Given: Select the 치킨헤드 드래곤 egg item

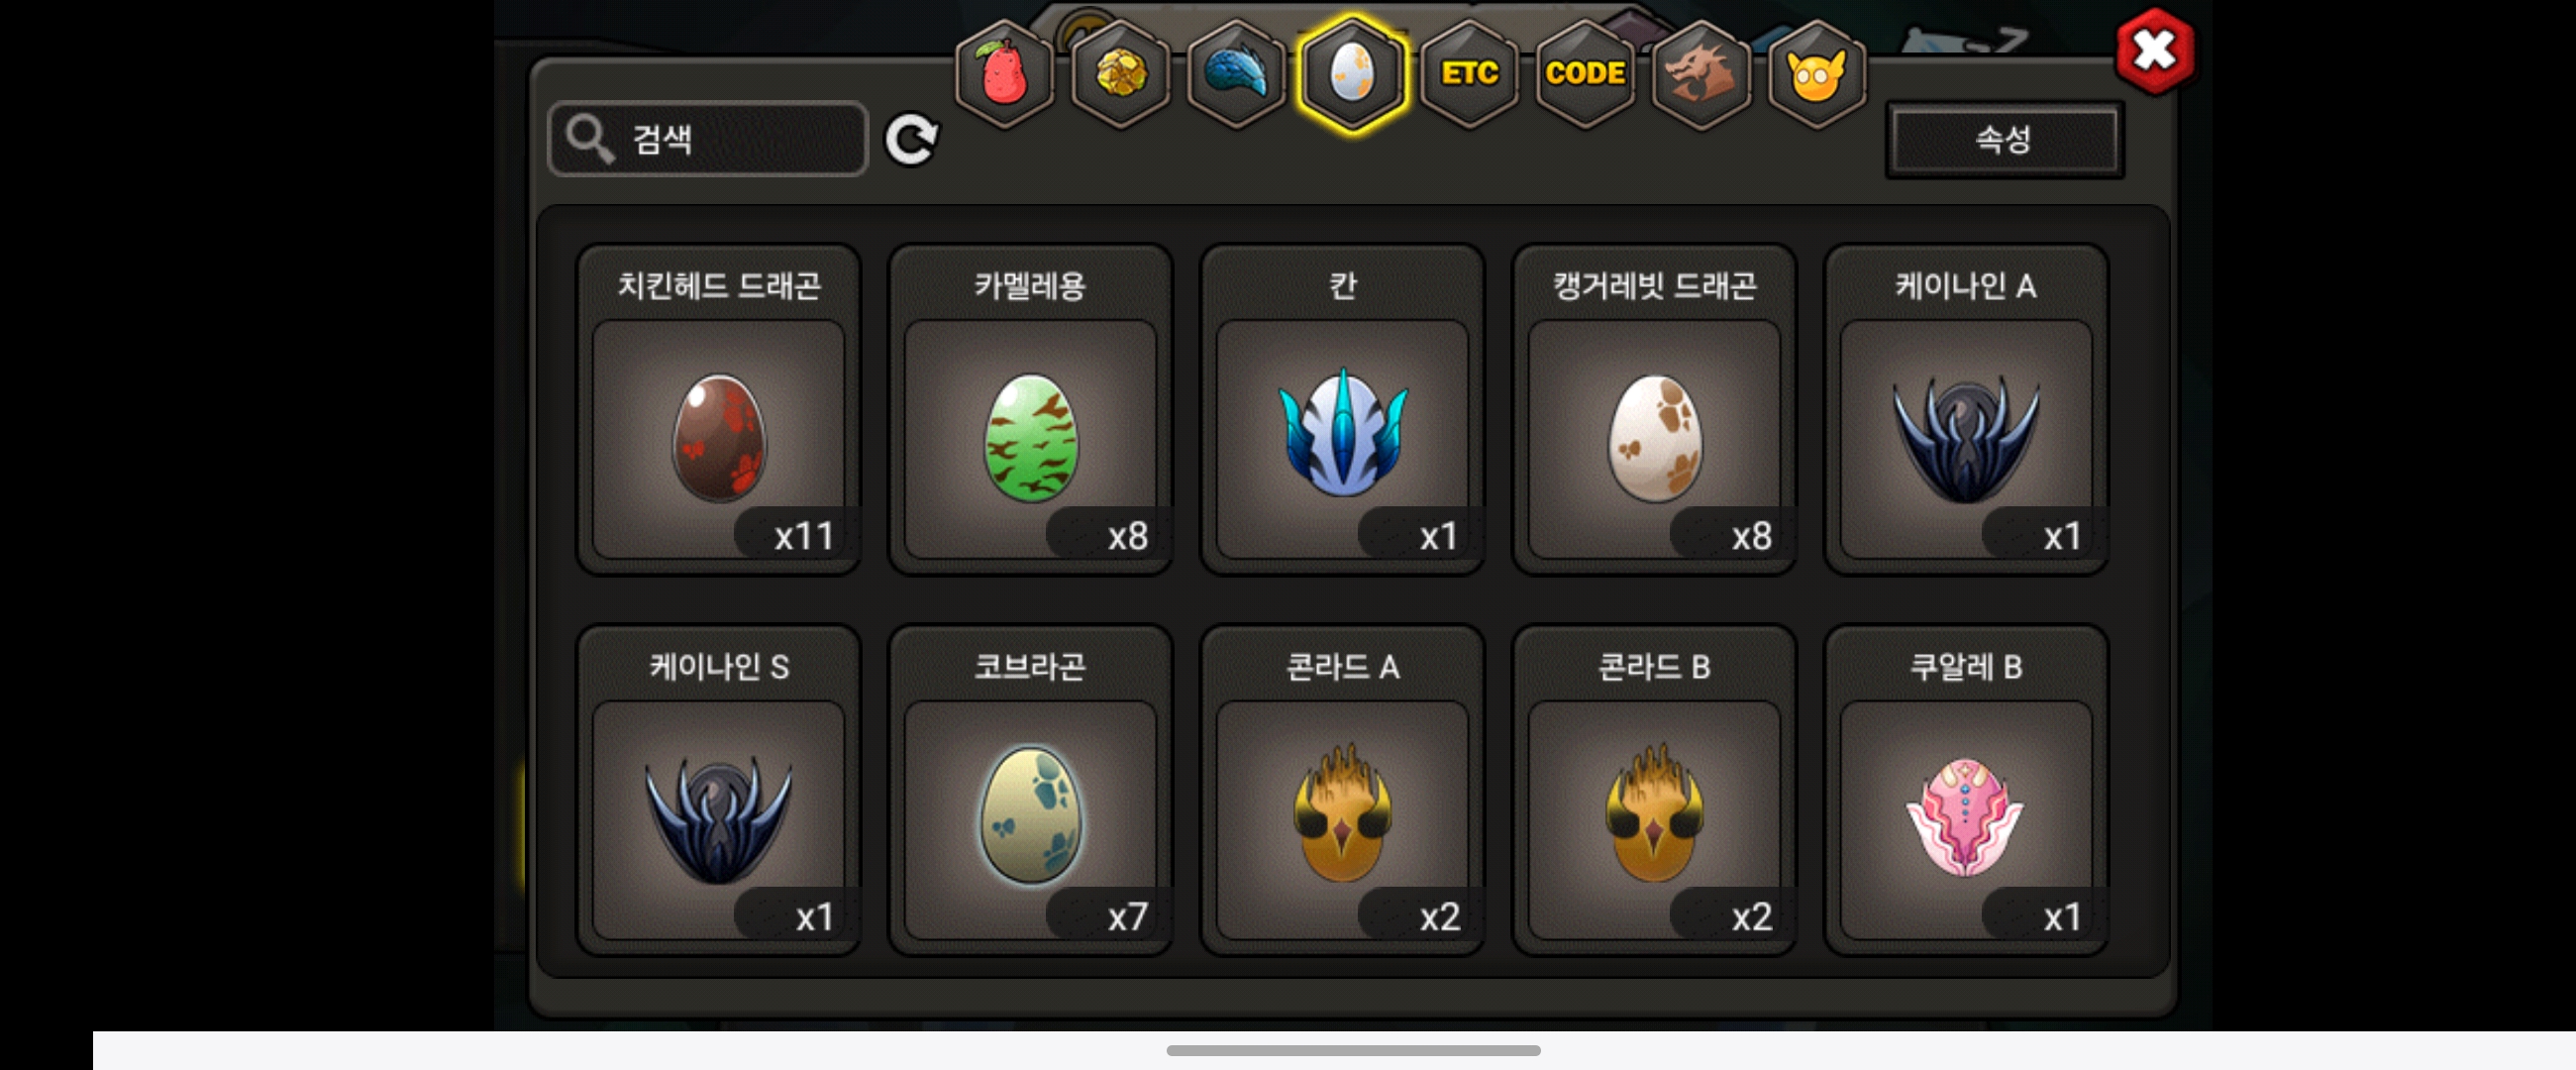Looking at the screenshot, I should tap(718, 410).
